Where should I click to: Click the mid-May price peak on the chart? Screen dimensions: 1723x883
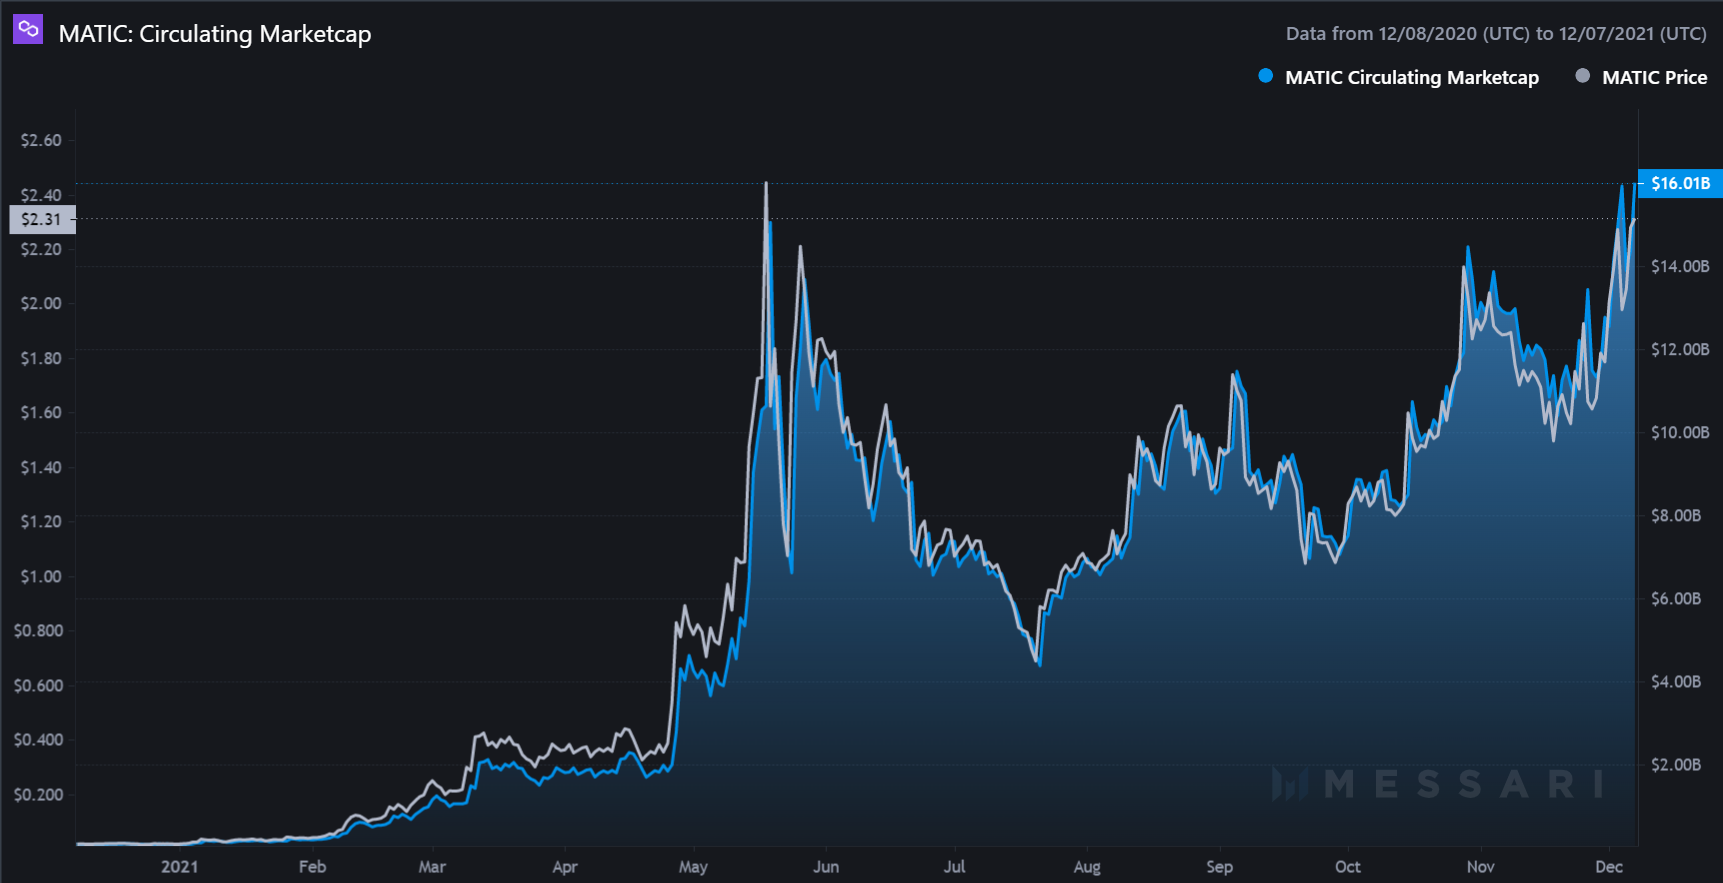766,184
